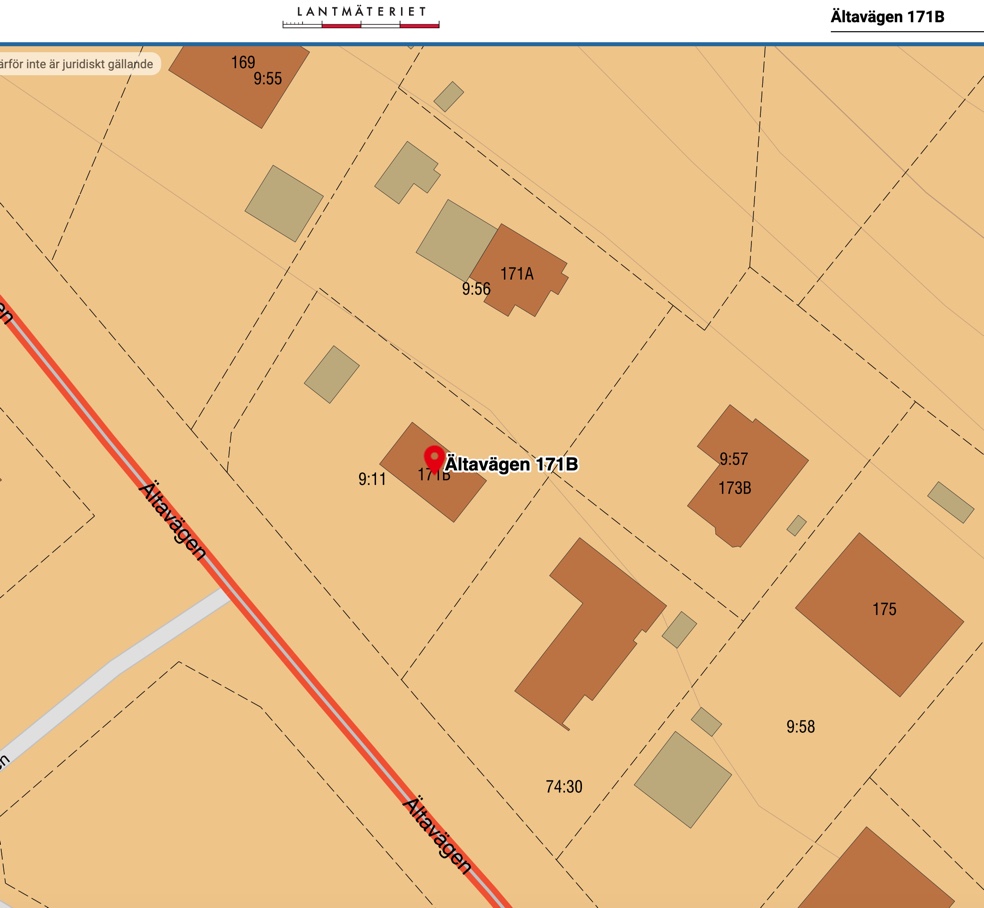Click the red location pin marker
The image size is (984, 908).
(x=434, y=458)
